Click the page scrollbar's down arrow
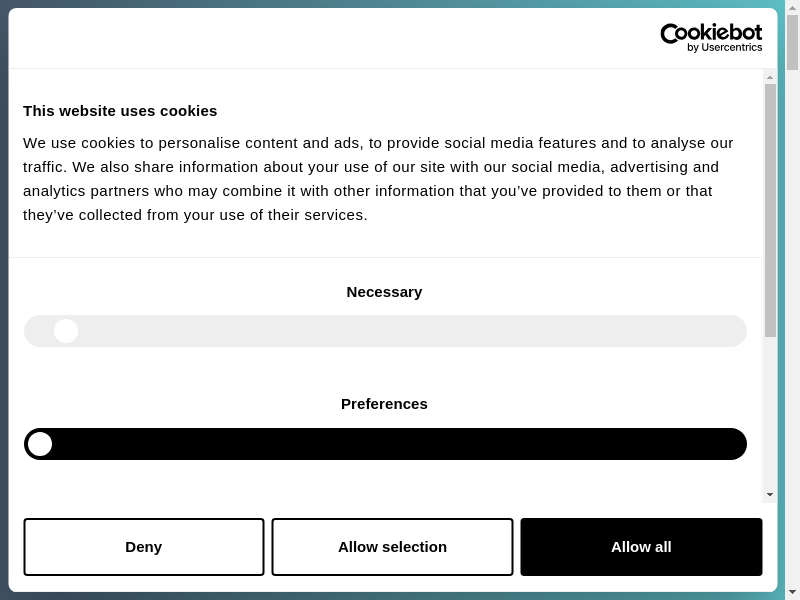 [792, 592]
